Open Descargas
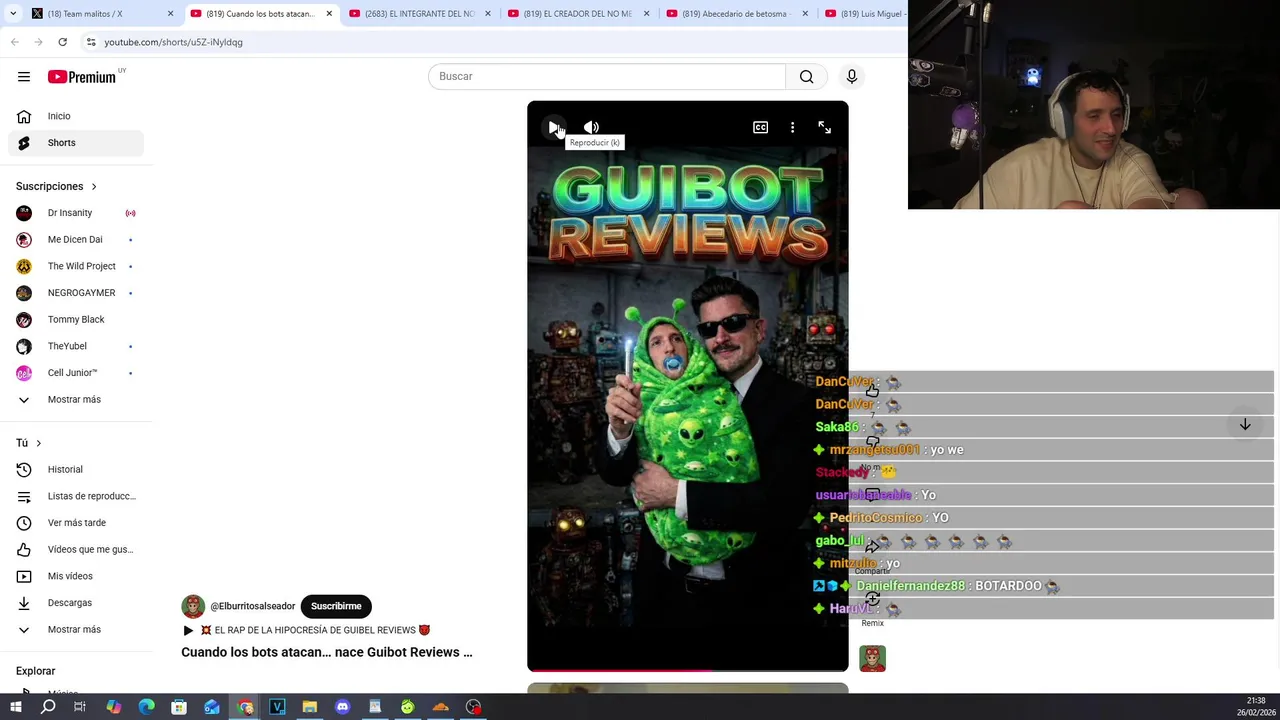 [76, 603]
